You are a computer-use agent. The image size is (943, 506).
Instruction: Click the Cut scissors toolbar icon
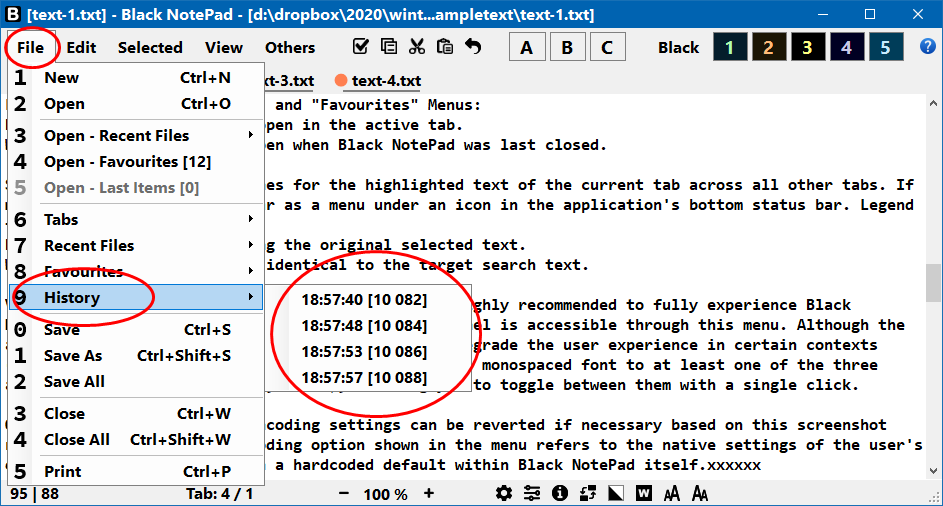[x=417, y=46]
